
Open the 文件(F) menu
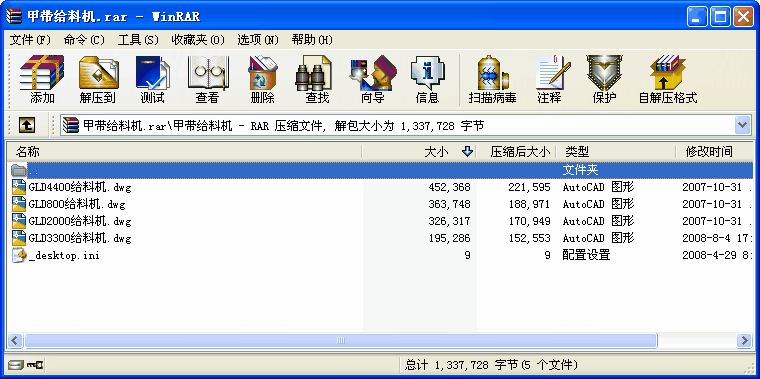click(30, 40)
